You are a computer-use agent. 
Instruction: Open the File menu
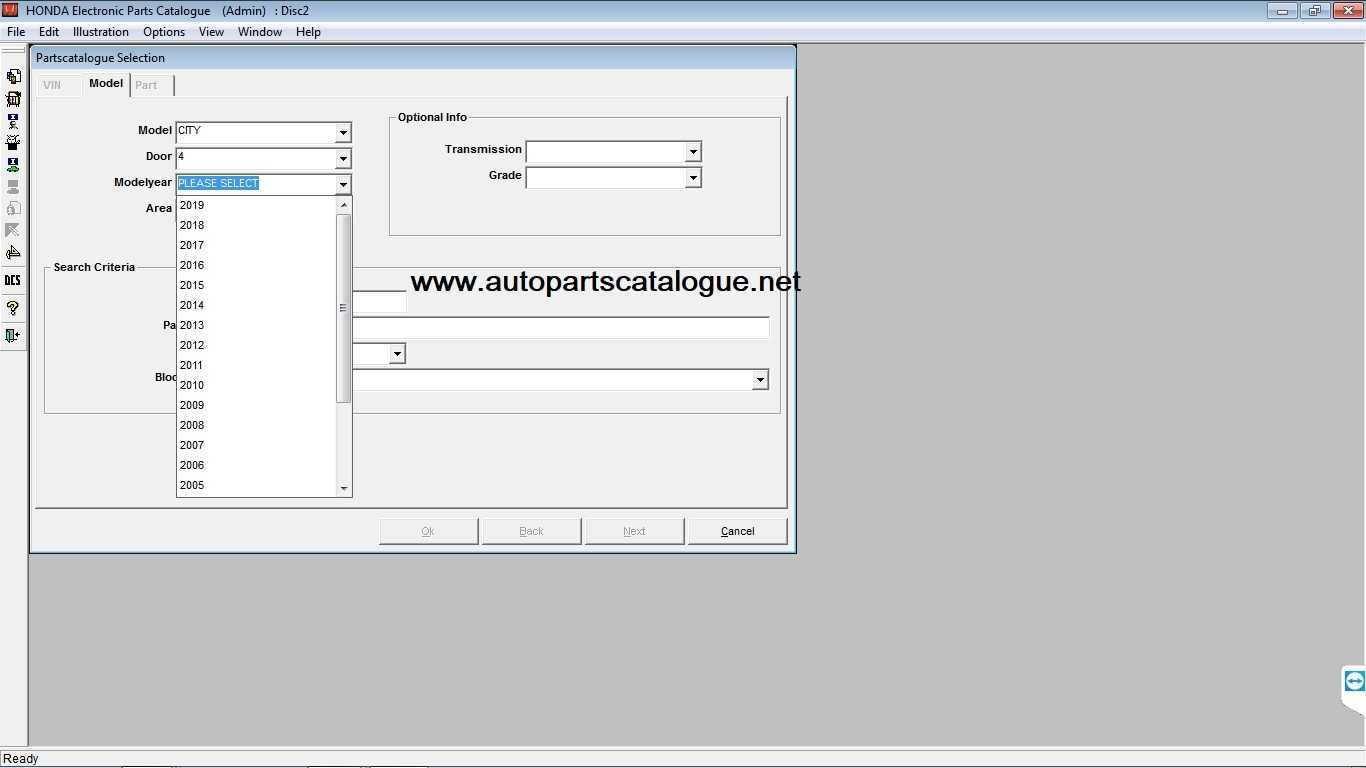click(16, 32)
